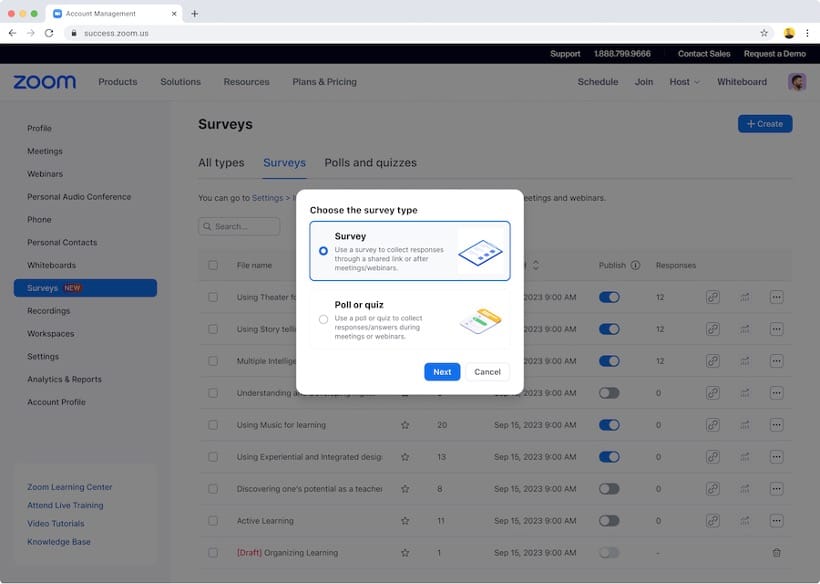Expand the Host dropdown menu
The image size is (820, 584).
click(x=684, y=82)
